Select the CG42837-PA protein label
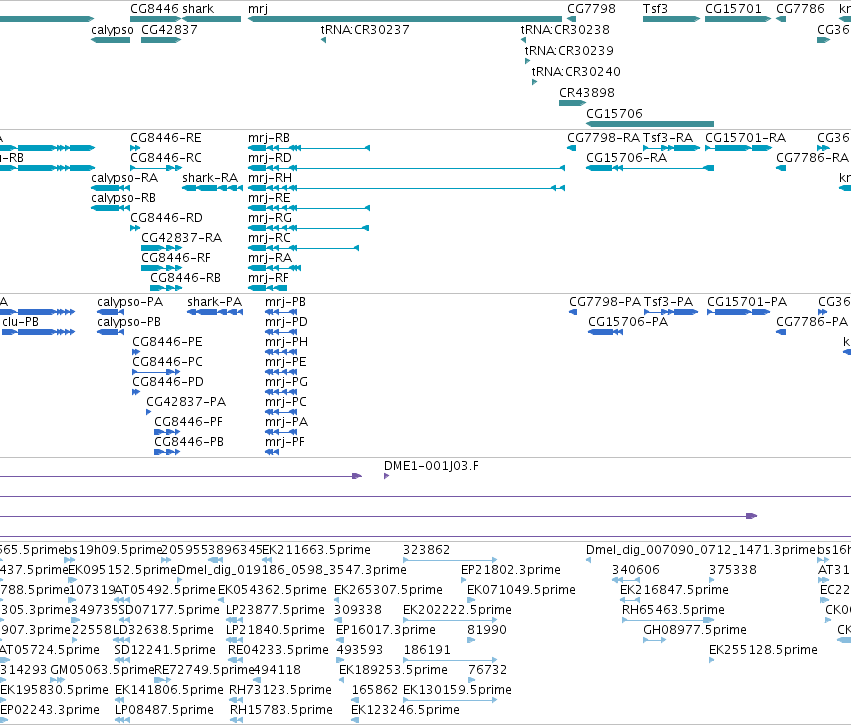This screenshot has width=851, height=725. pos(186,403)
